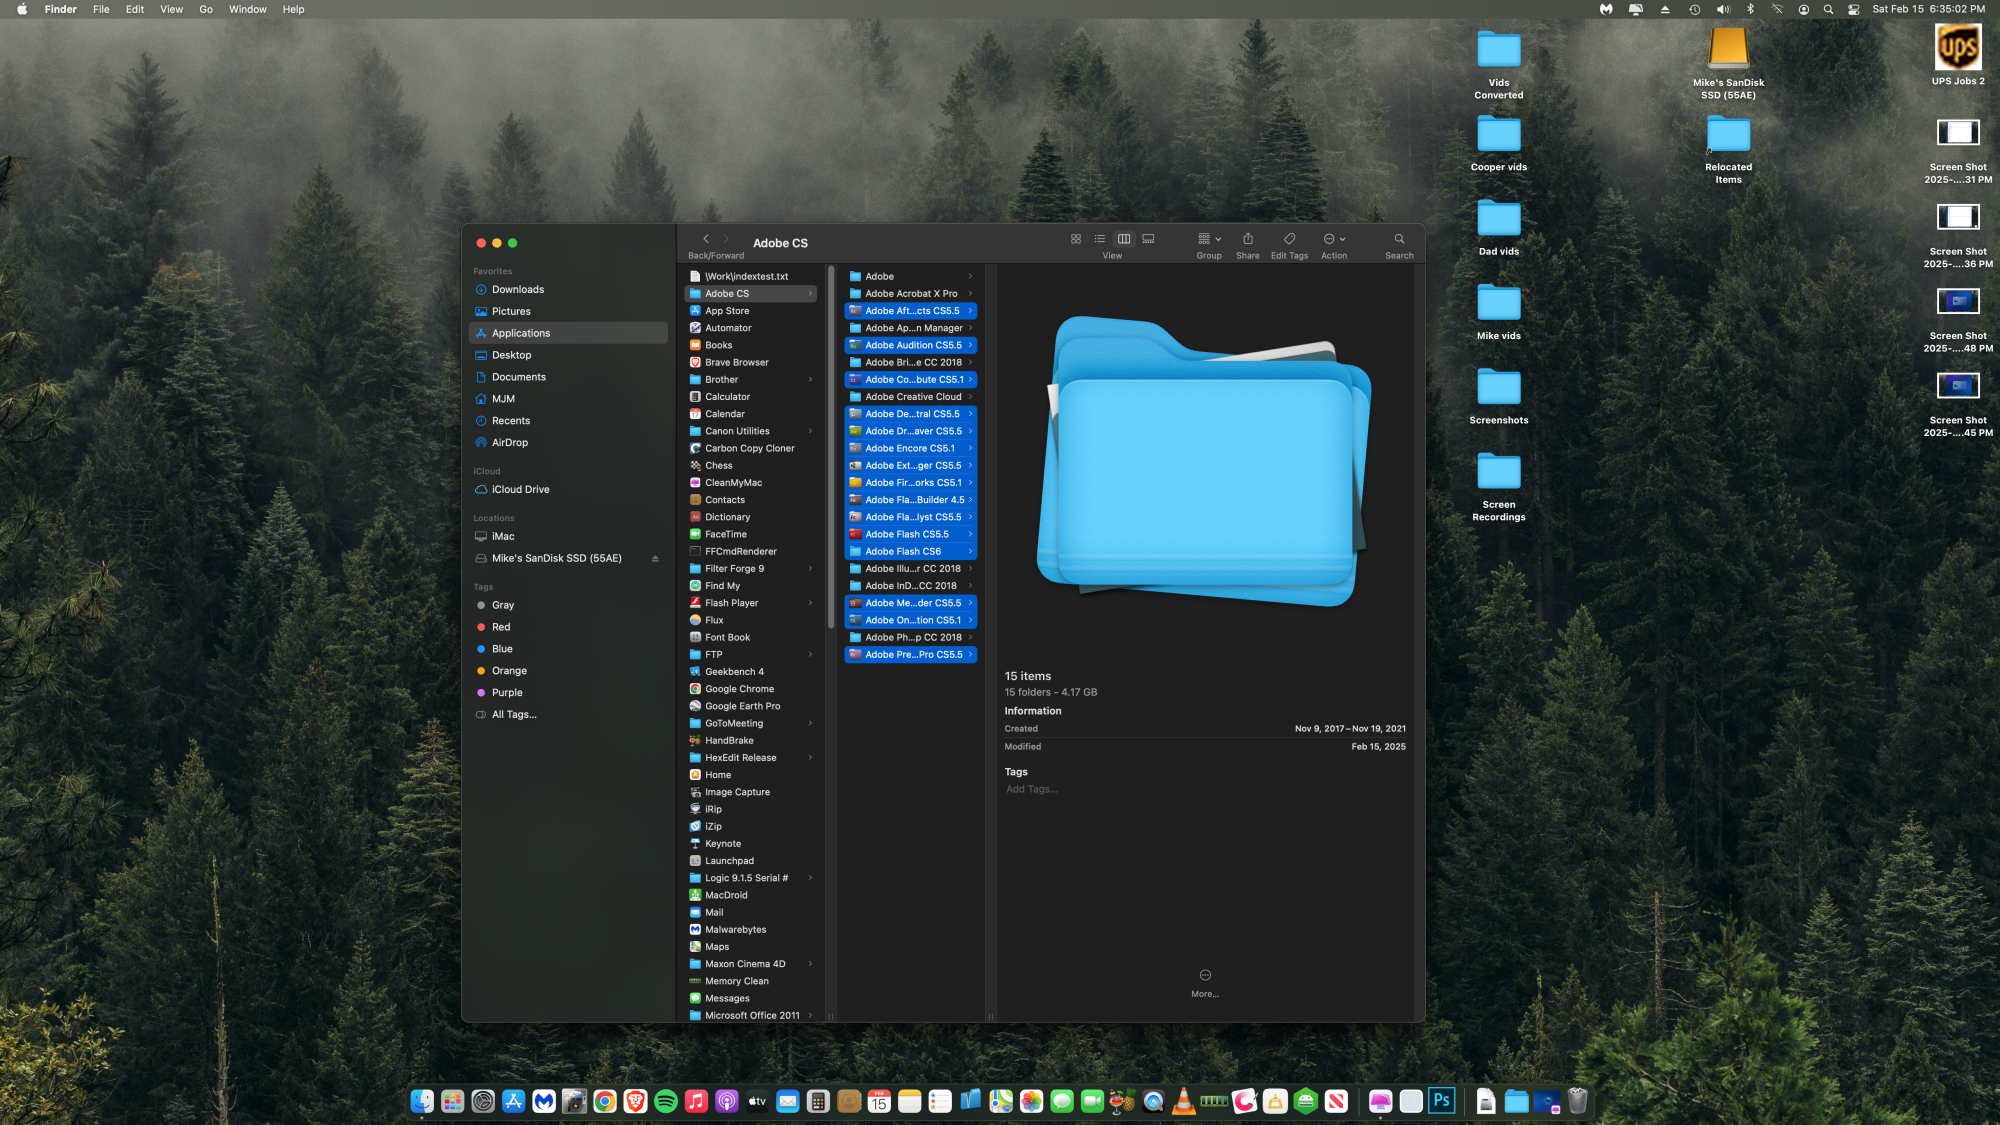The image size is (2000, 1125).
Task: Click the Forward arrow in Finder toolbar
Action: coord(727,239)
